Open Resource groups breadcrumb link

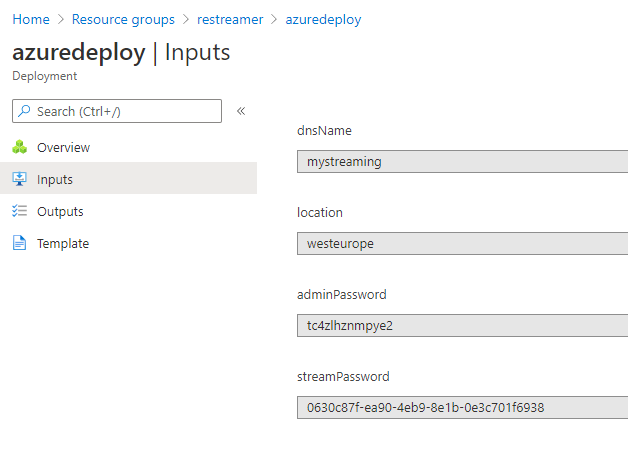[123, 20]
